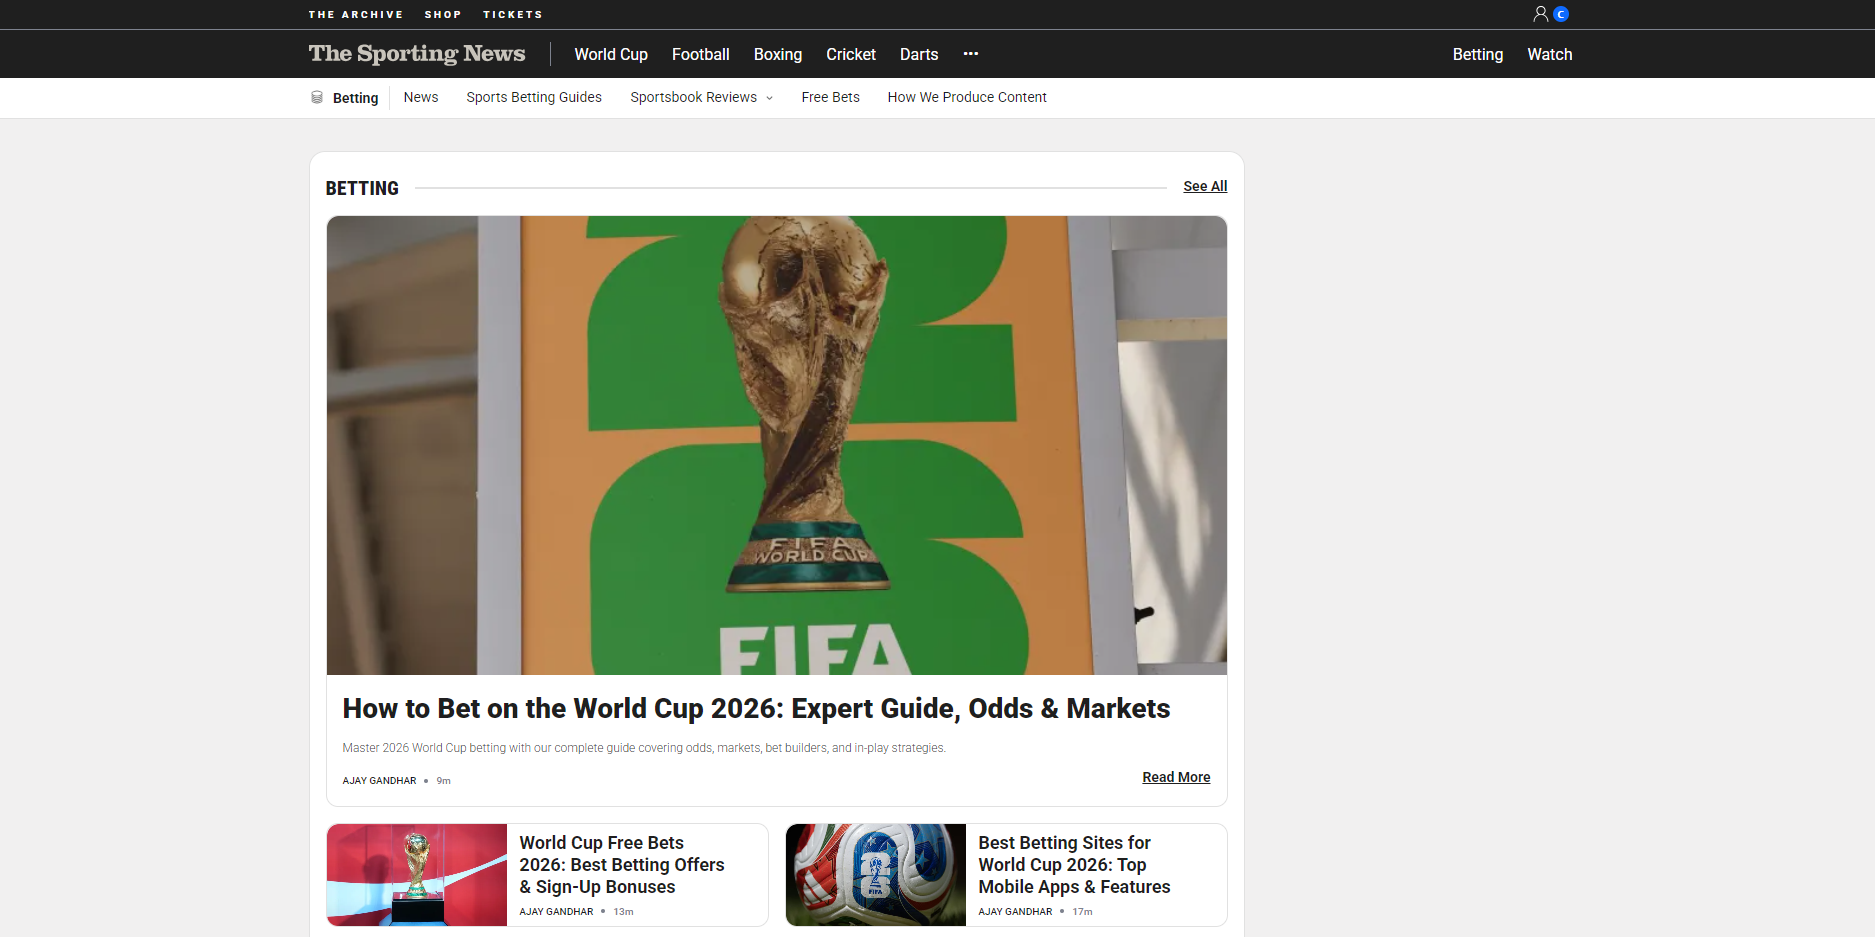1875x937 pixels.
Task: Select Darts in main navigation
Action: (919, 54)
